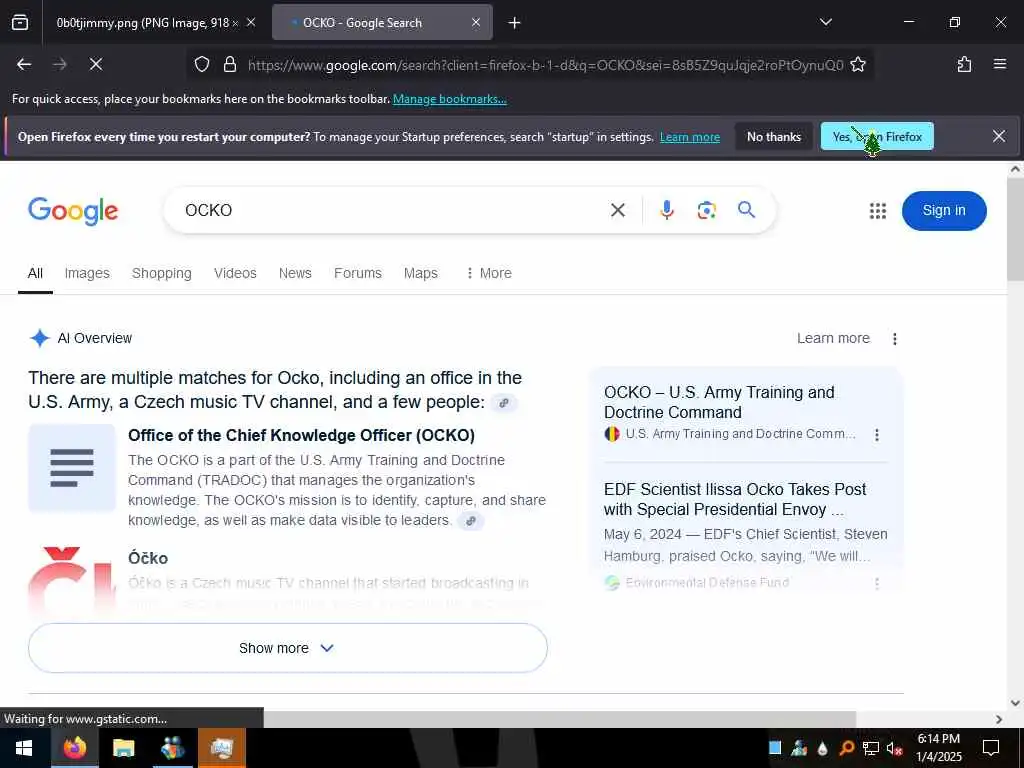This screenshot has height=768, width=1024.
Task: Click the document thumbnail for OCKO
Action: (x=72, y=468)
